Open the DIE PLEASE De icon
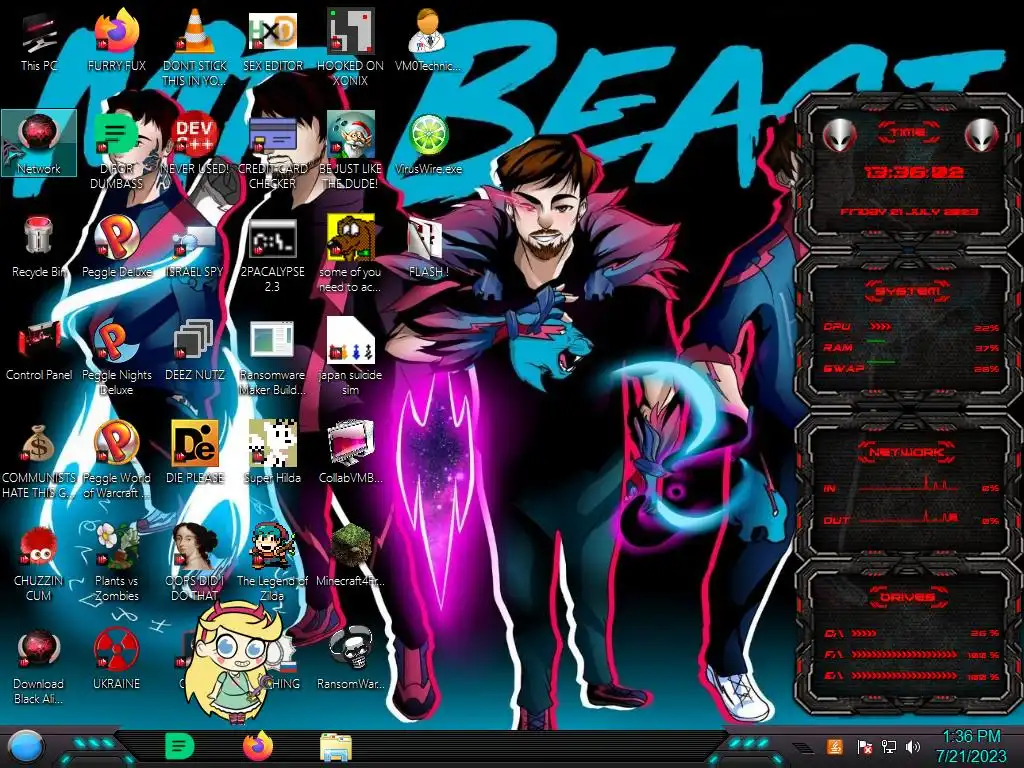The image size is (1024, 768). (195, 452)
